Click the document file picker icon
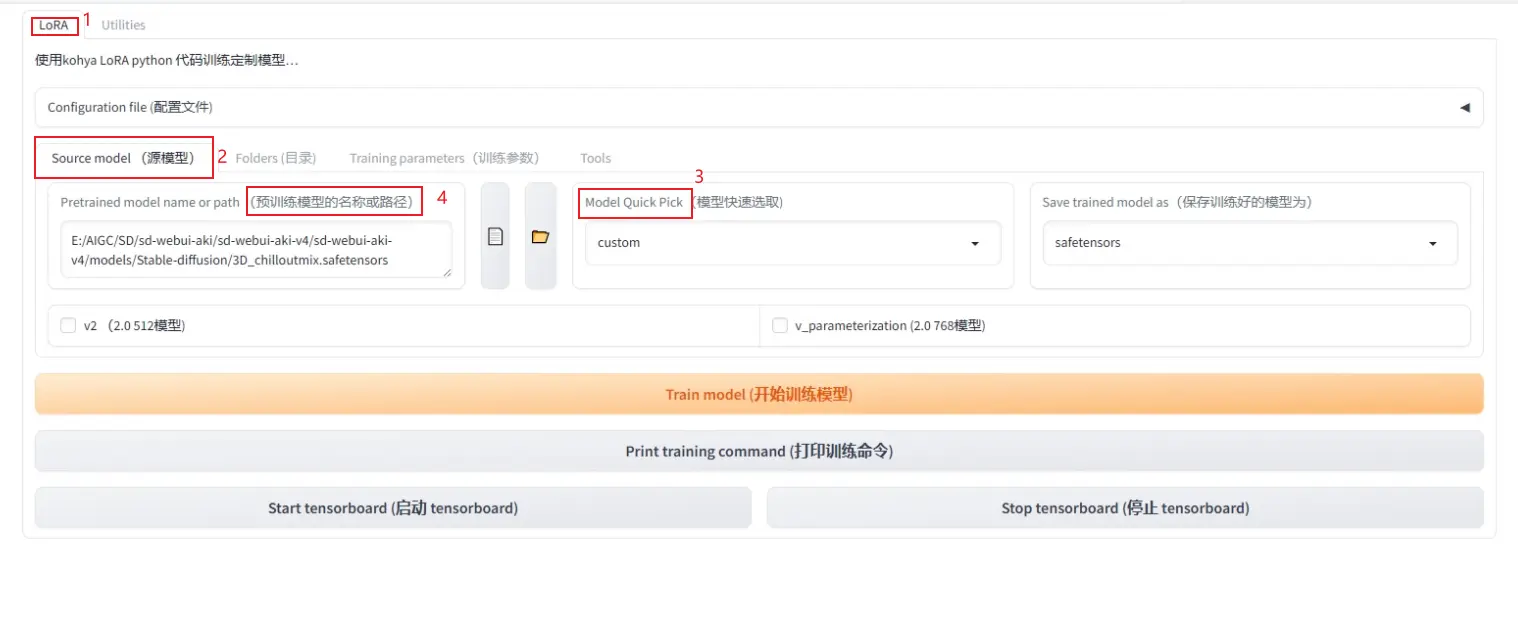The height and width of the screenshot is (620, 1518). (495, 237)
